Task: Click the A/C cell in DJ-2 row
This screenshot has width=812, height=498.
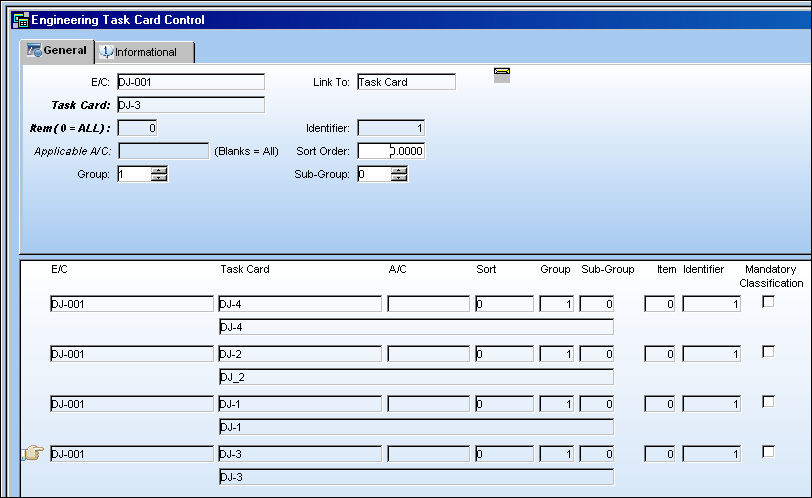Action: click(428, 354)
